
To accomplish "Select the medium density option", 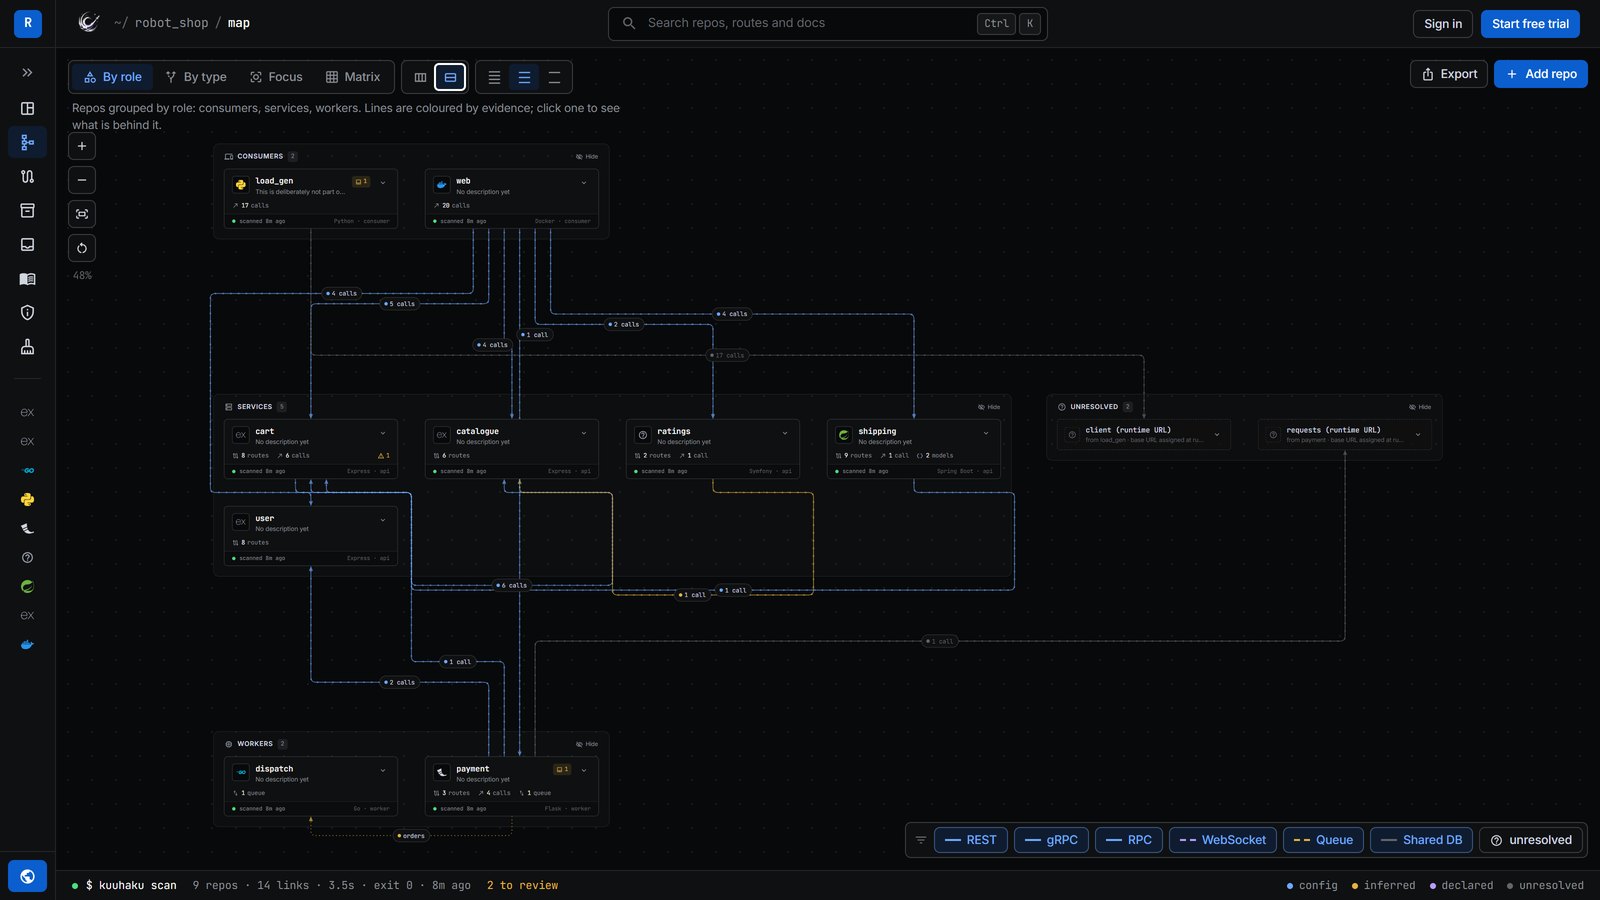I will [524, 77].
